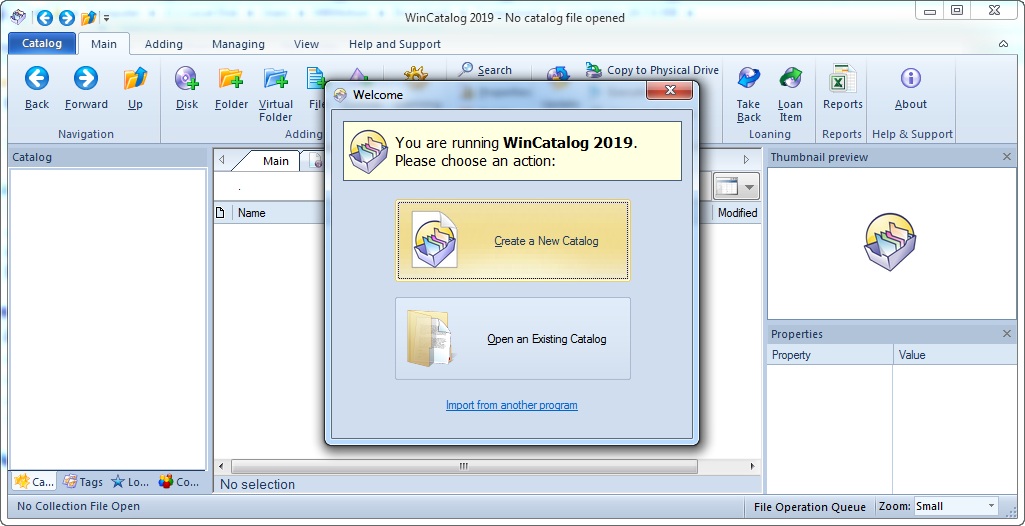Click quick access Forward arrow in title bar
1025x526 pixels.
click(67, 18)
